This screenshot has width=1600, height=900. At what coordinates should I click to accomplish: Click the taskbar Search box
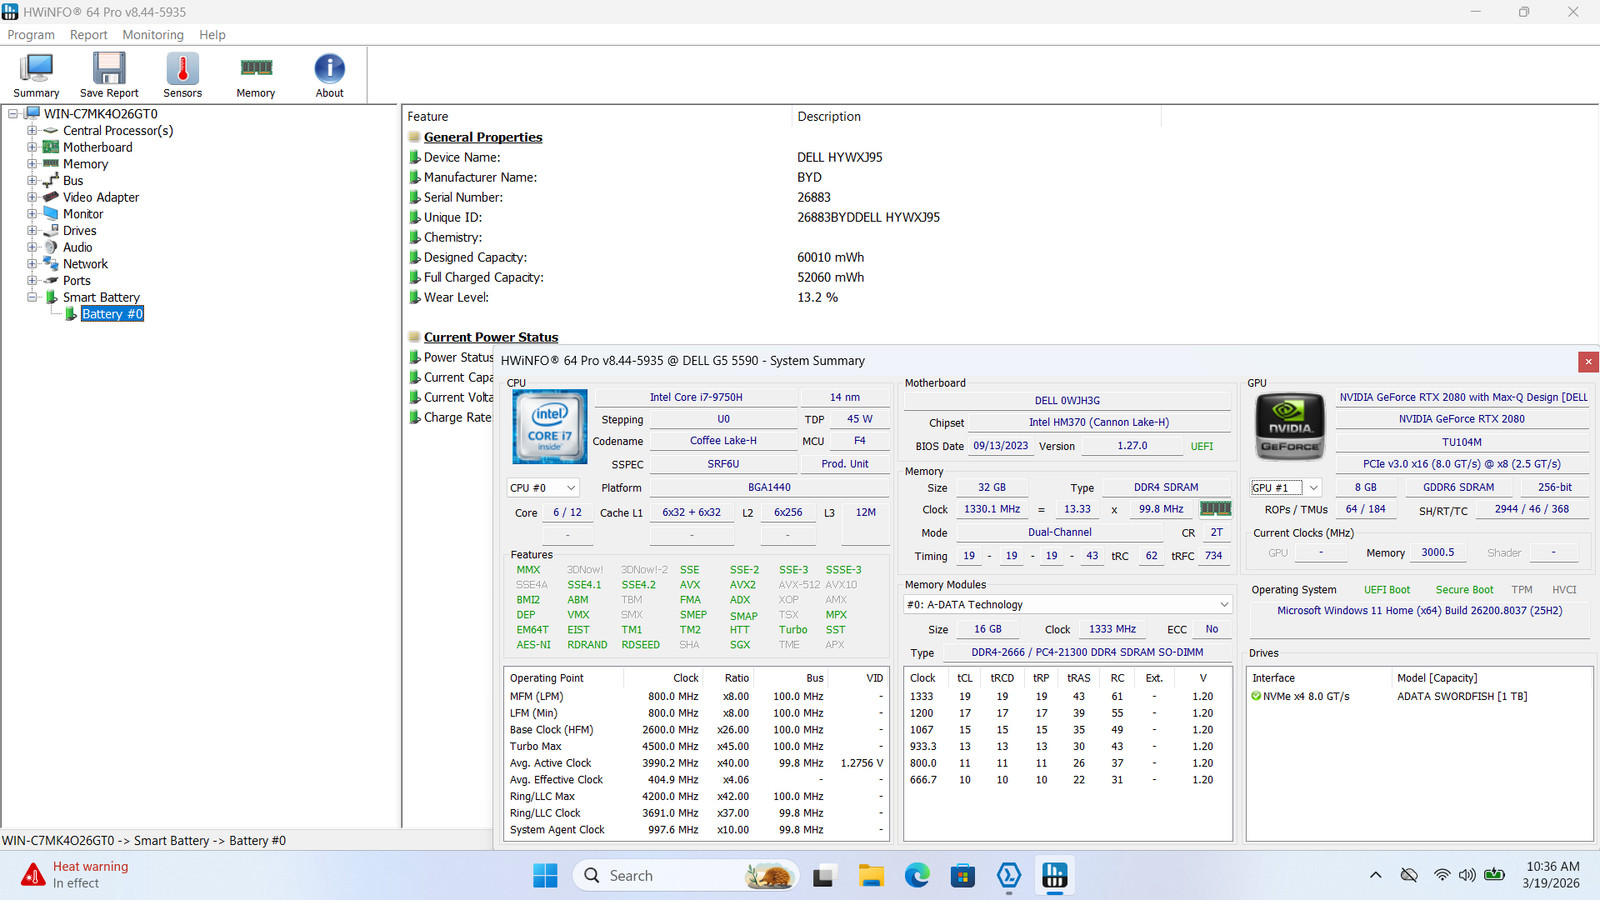click(x=686, y=876)
